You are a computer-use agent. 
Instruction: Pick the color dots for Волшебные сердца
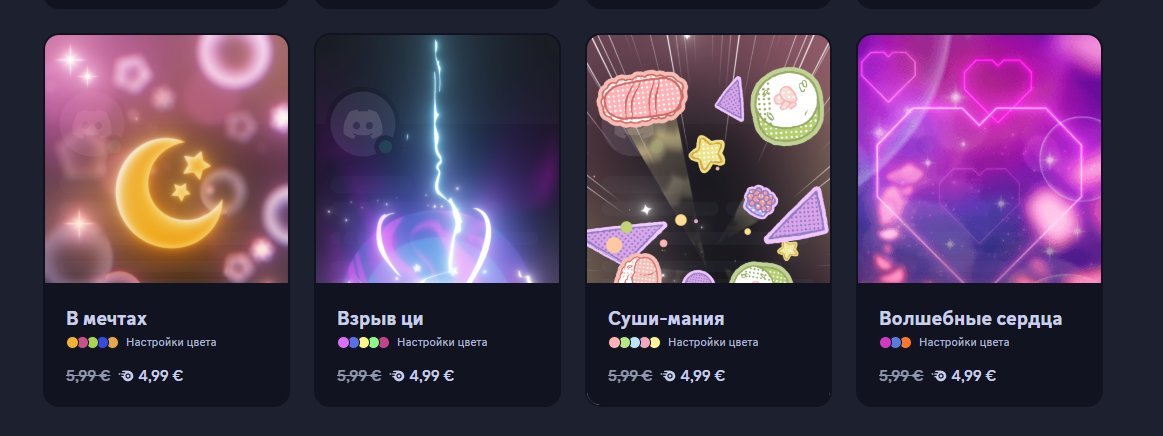click(x=895, y=343)
